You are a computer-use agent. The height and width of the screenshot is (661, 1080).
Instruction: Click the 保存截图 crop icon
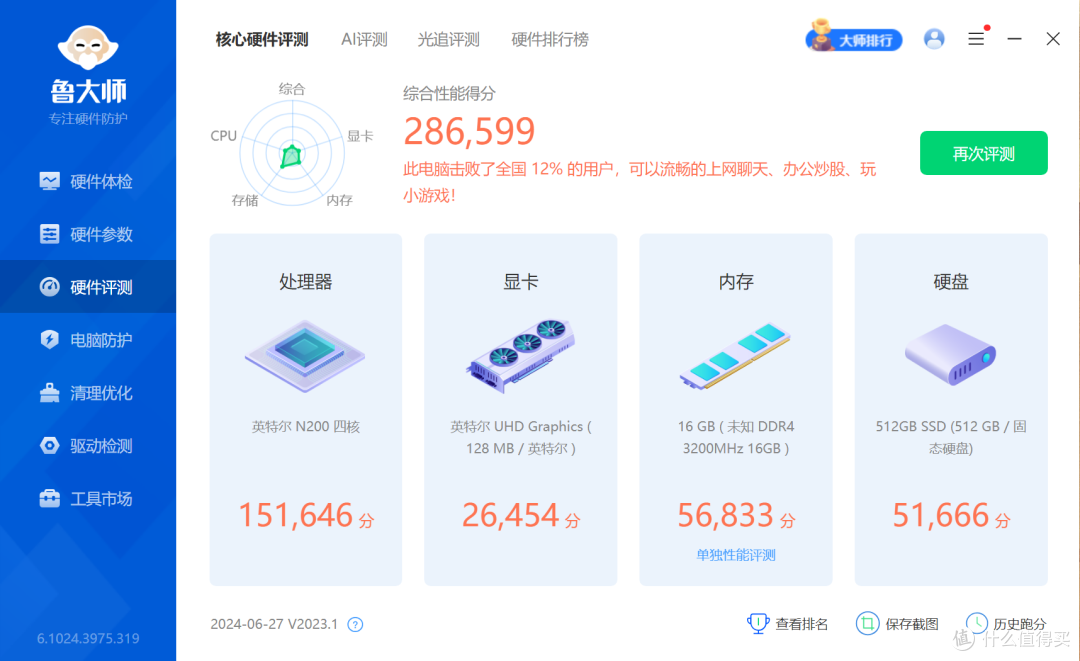(x=867, y=624)
